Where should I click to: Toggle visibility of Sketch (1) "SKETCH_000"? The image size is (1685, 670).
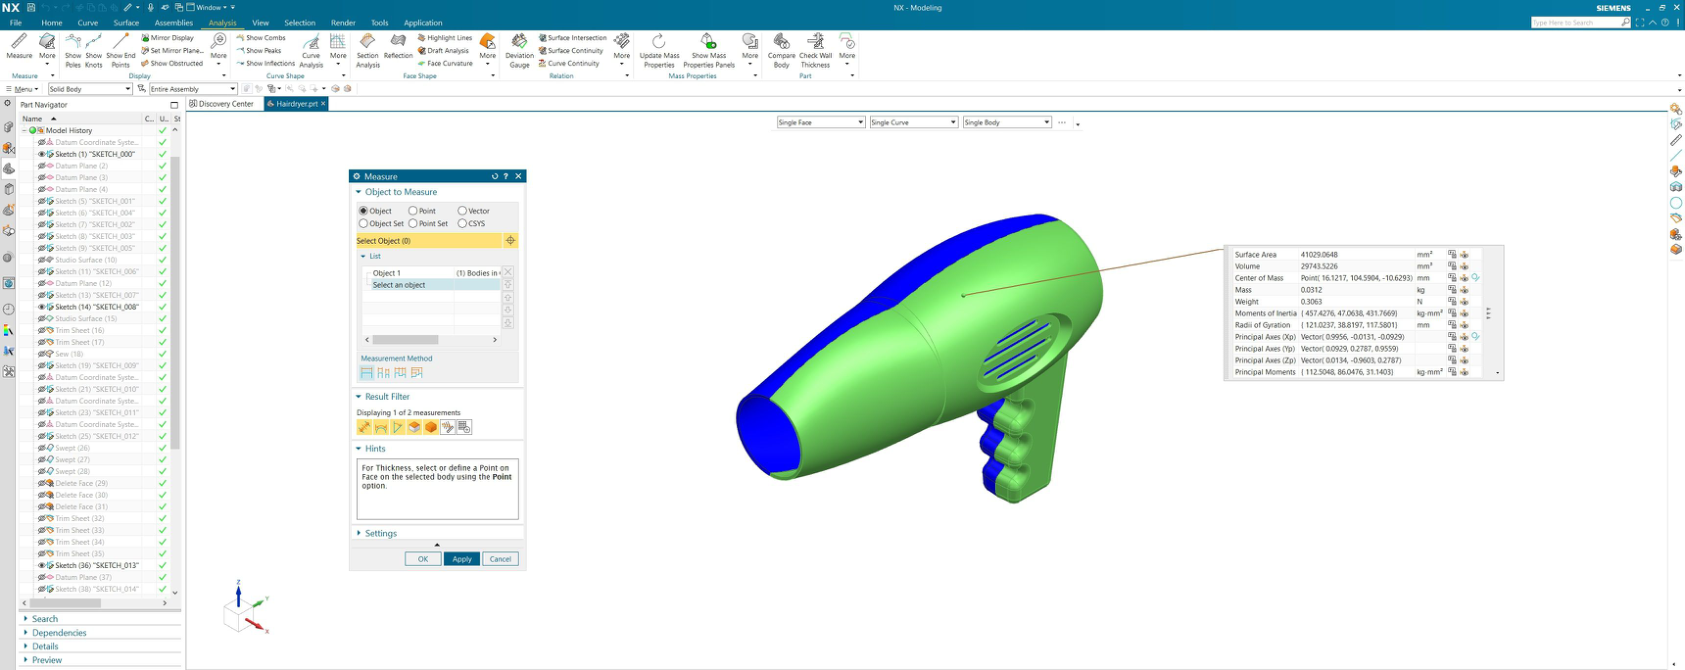click(42, 154)
